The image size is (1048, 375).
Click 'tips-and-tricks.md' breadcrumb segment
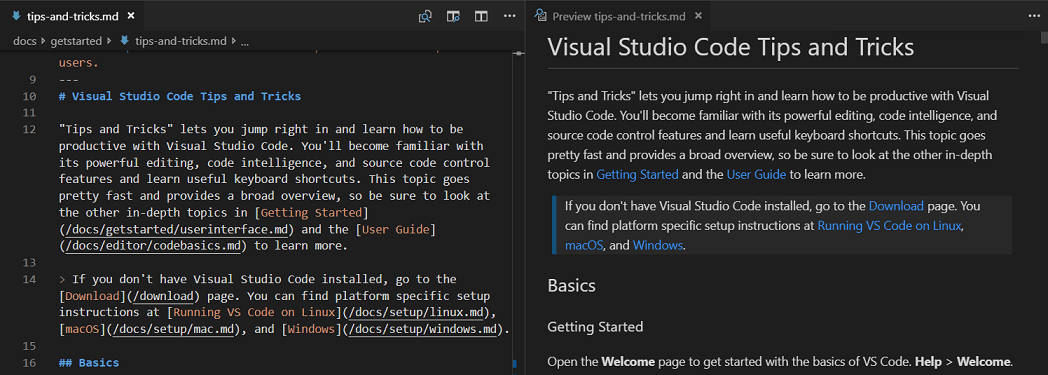click(180, 41)
